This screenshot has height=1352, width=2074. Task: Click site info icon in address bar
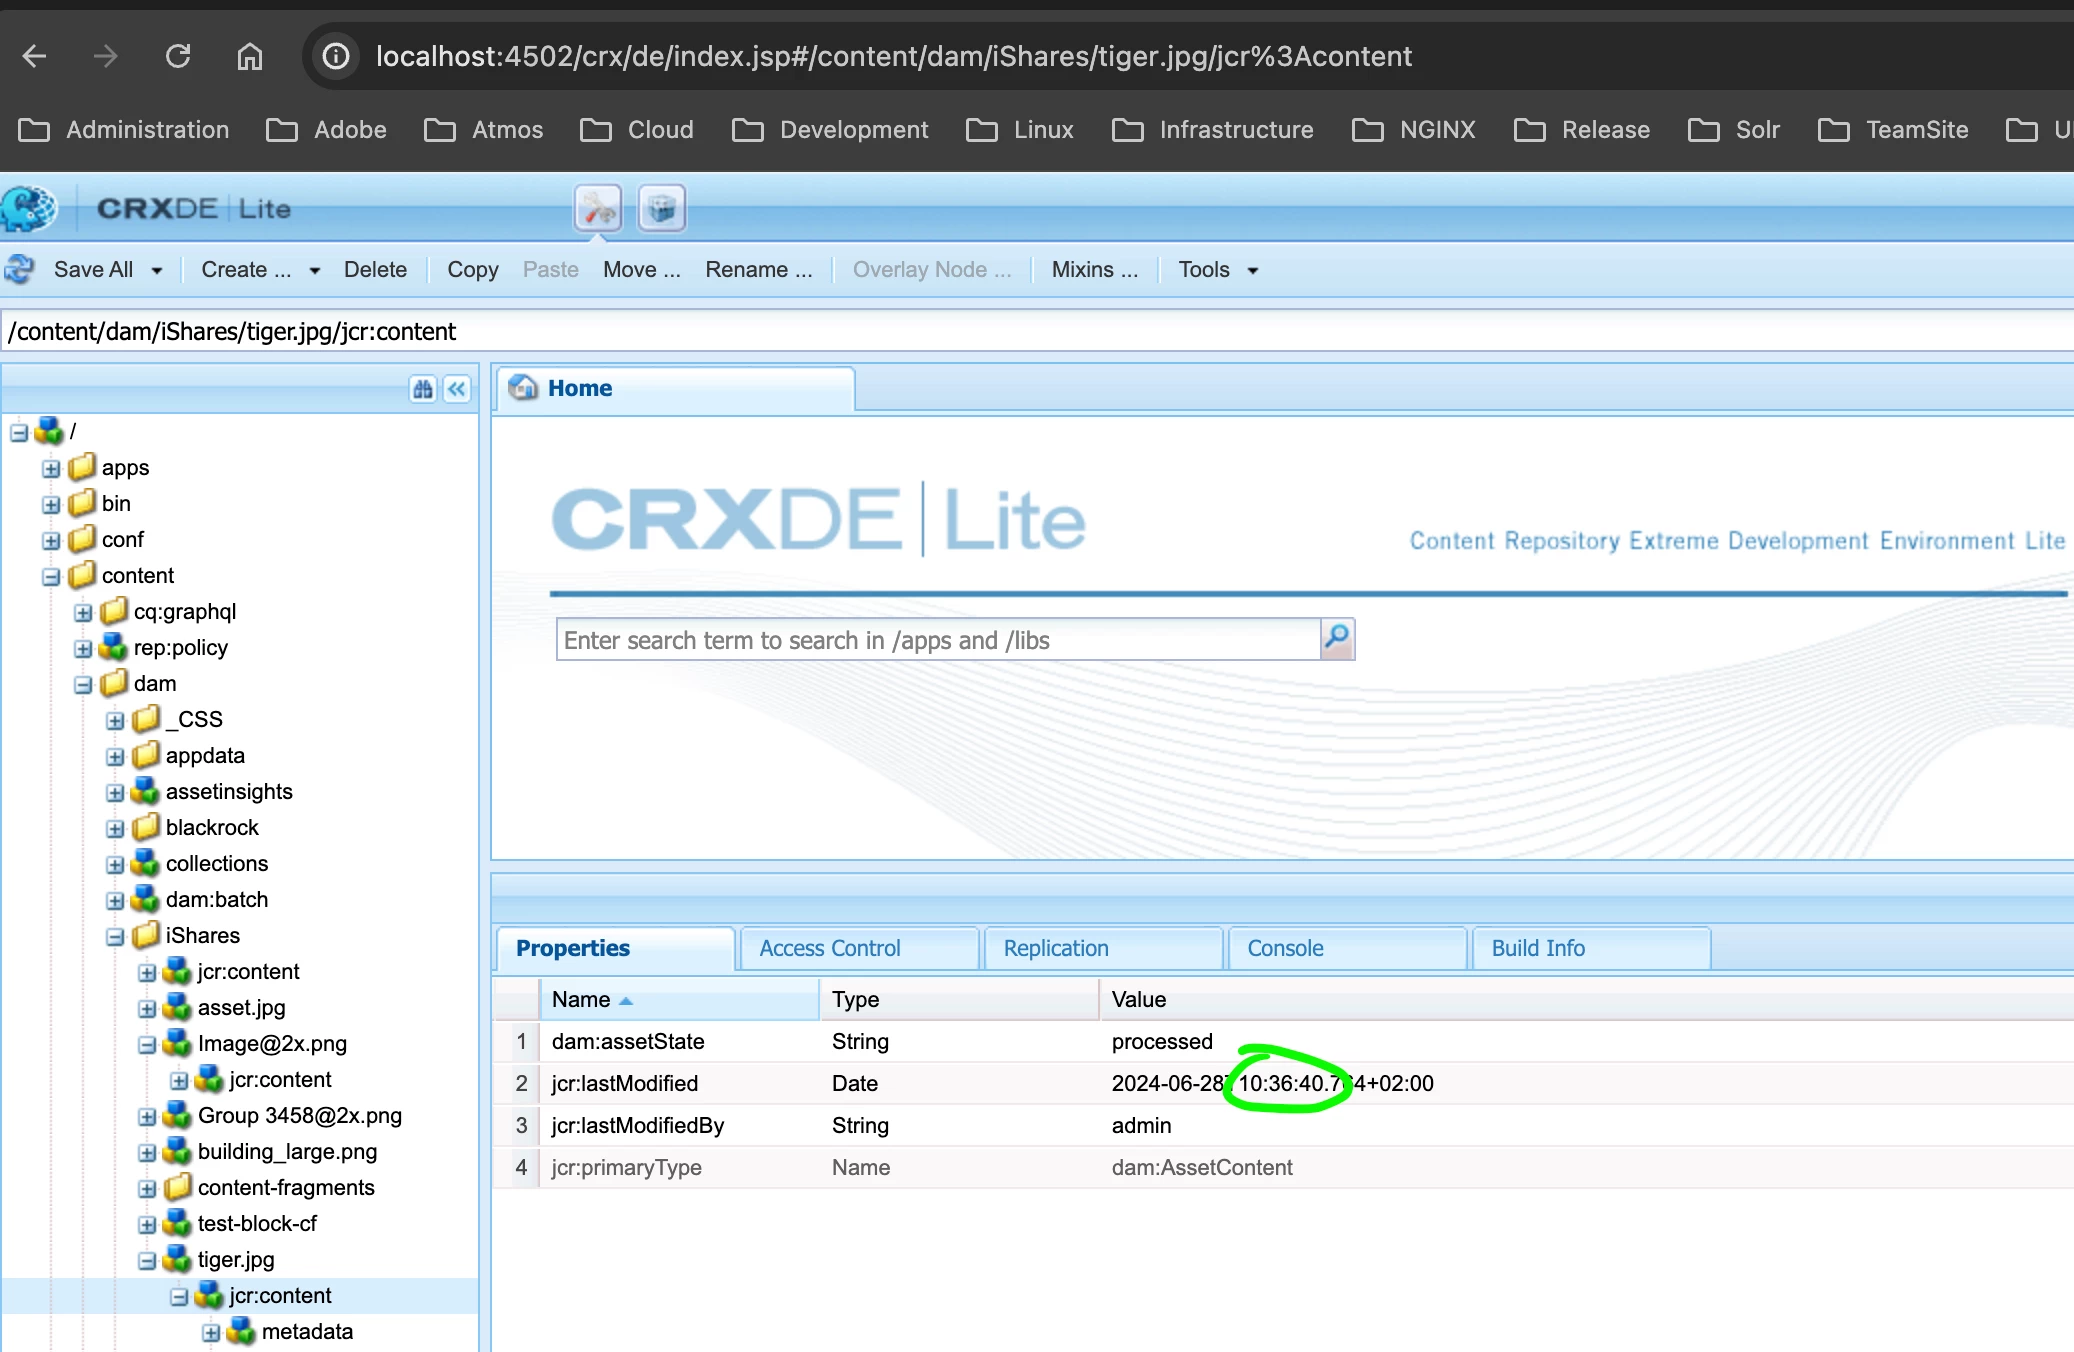click(336, 56)
